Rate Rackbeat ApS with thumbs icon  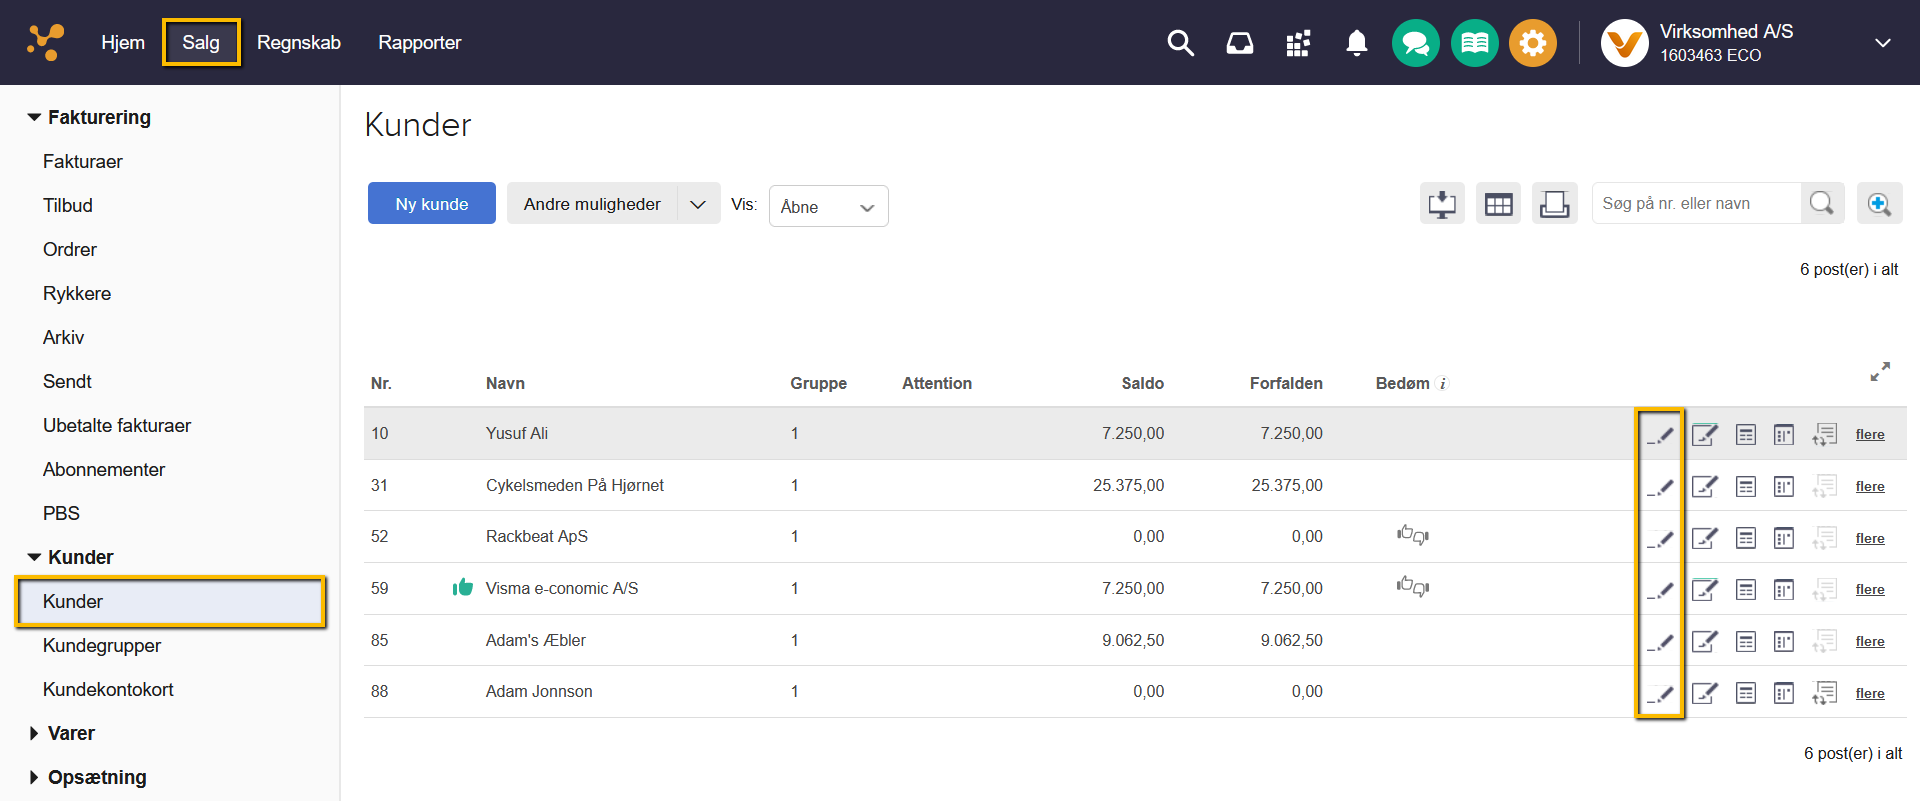tap(1412, 535)
